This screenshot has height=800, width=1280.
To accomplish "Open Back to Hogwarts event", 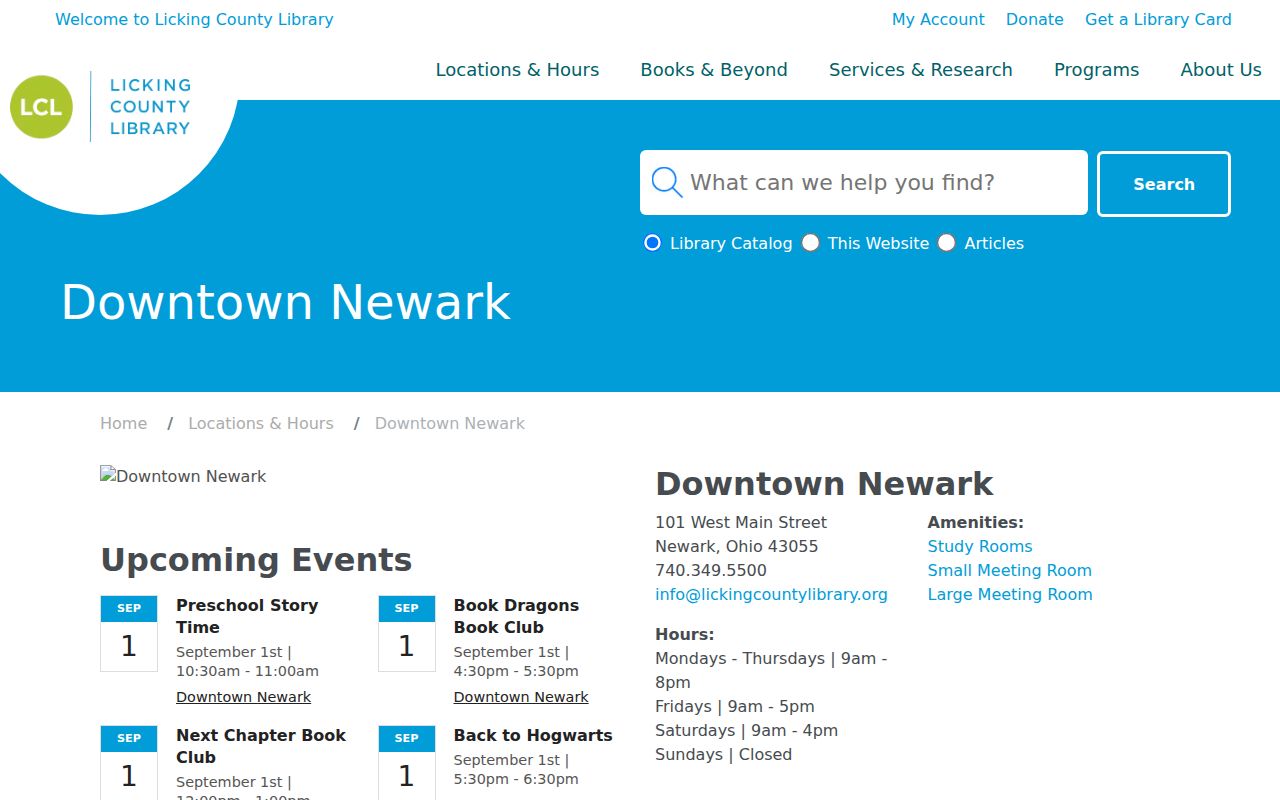I will (533, 735).
